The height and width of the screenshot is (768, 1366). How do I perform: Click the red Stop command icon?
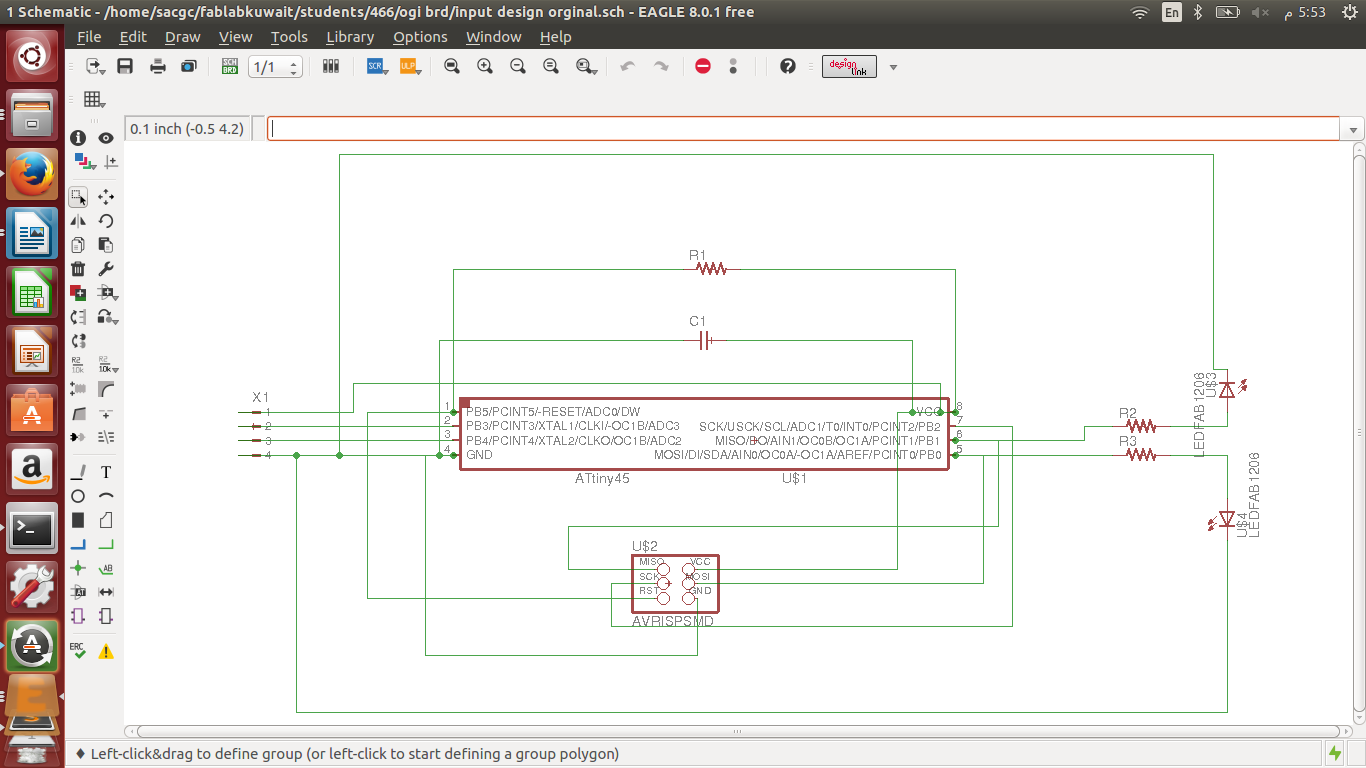pyautogui.click(x=703, y=66)
